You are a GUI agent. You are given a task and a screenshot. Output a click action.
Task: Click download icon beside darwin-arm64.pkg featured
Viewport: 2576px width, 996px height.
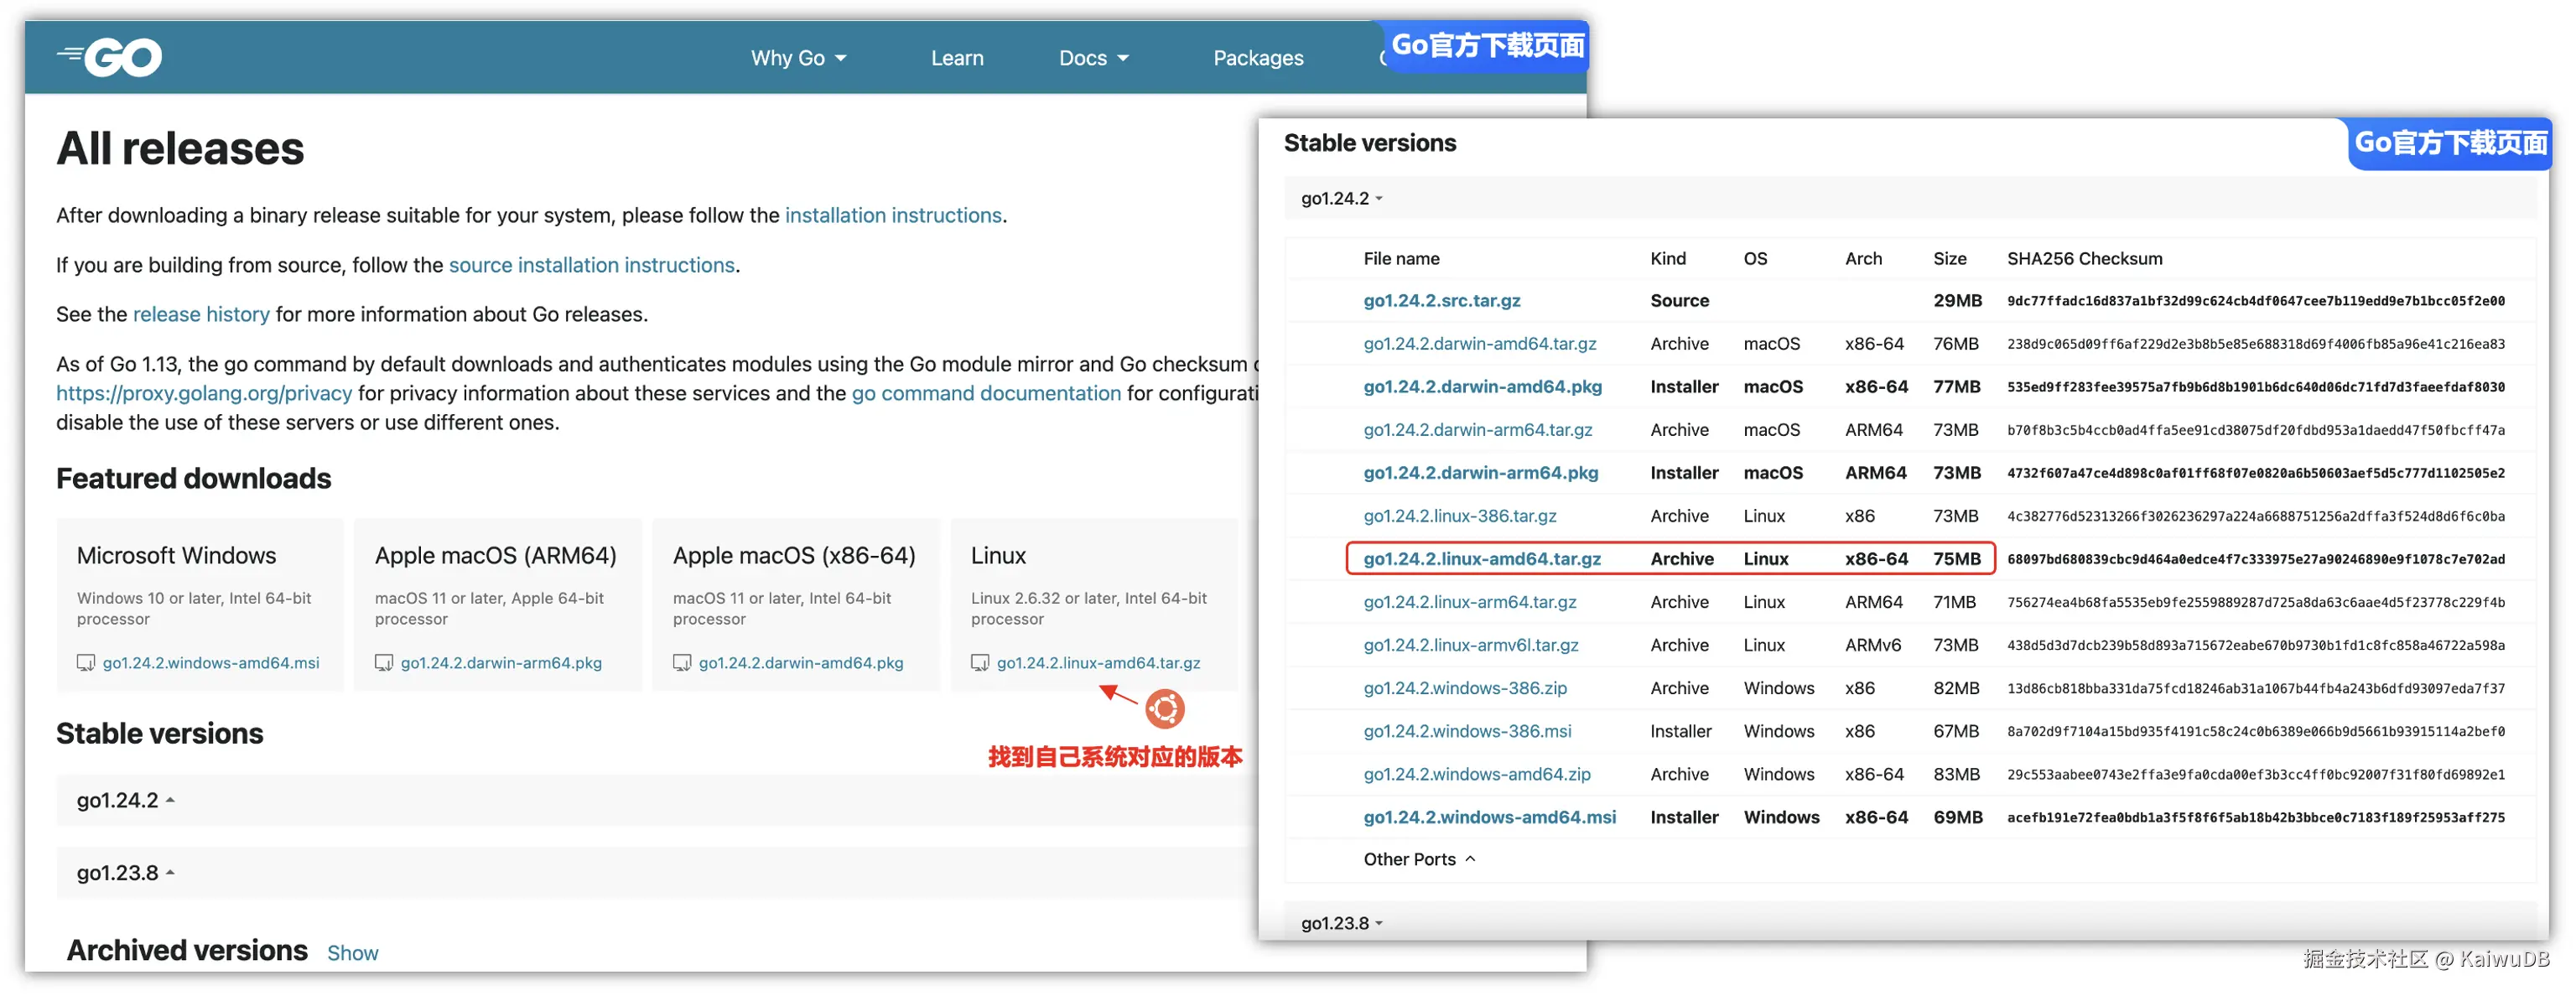click(x=384, y=663)
